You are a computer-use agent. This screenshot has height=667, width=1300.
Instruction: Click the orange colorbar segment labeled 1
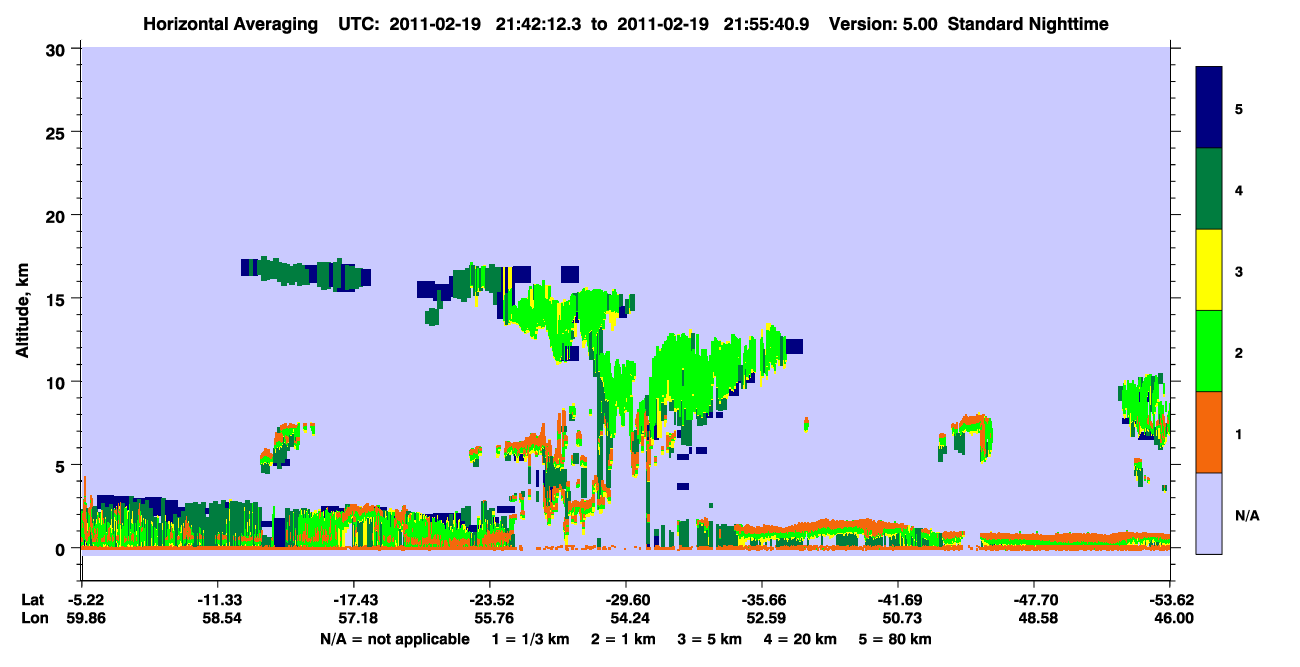(x=1209, y=432)
